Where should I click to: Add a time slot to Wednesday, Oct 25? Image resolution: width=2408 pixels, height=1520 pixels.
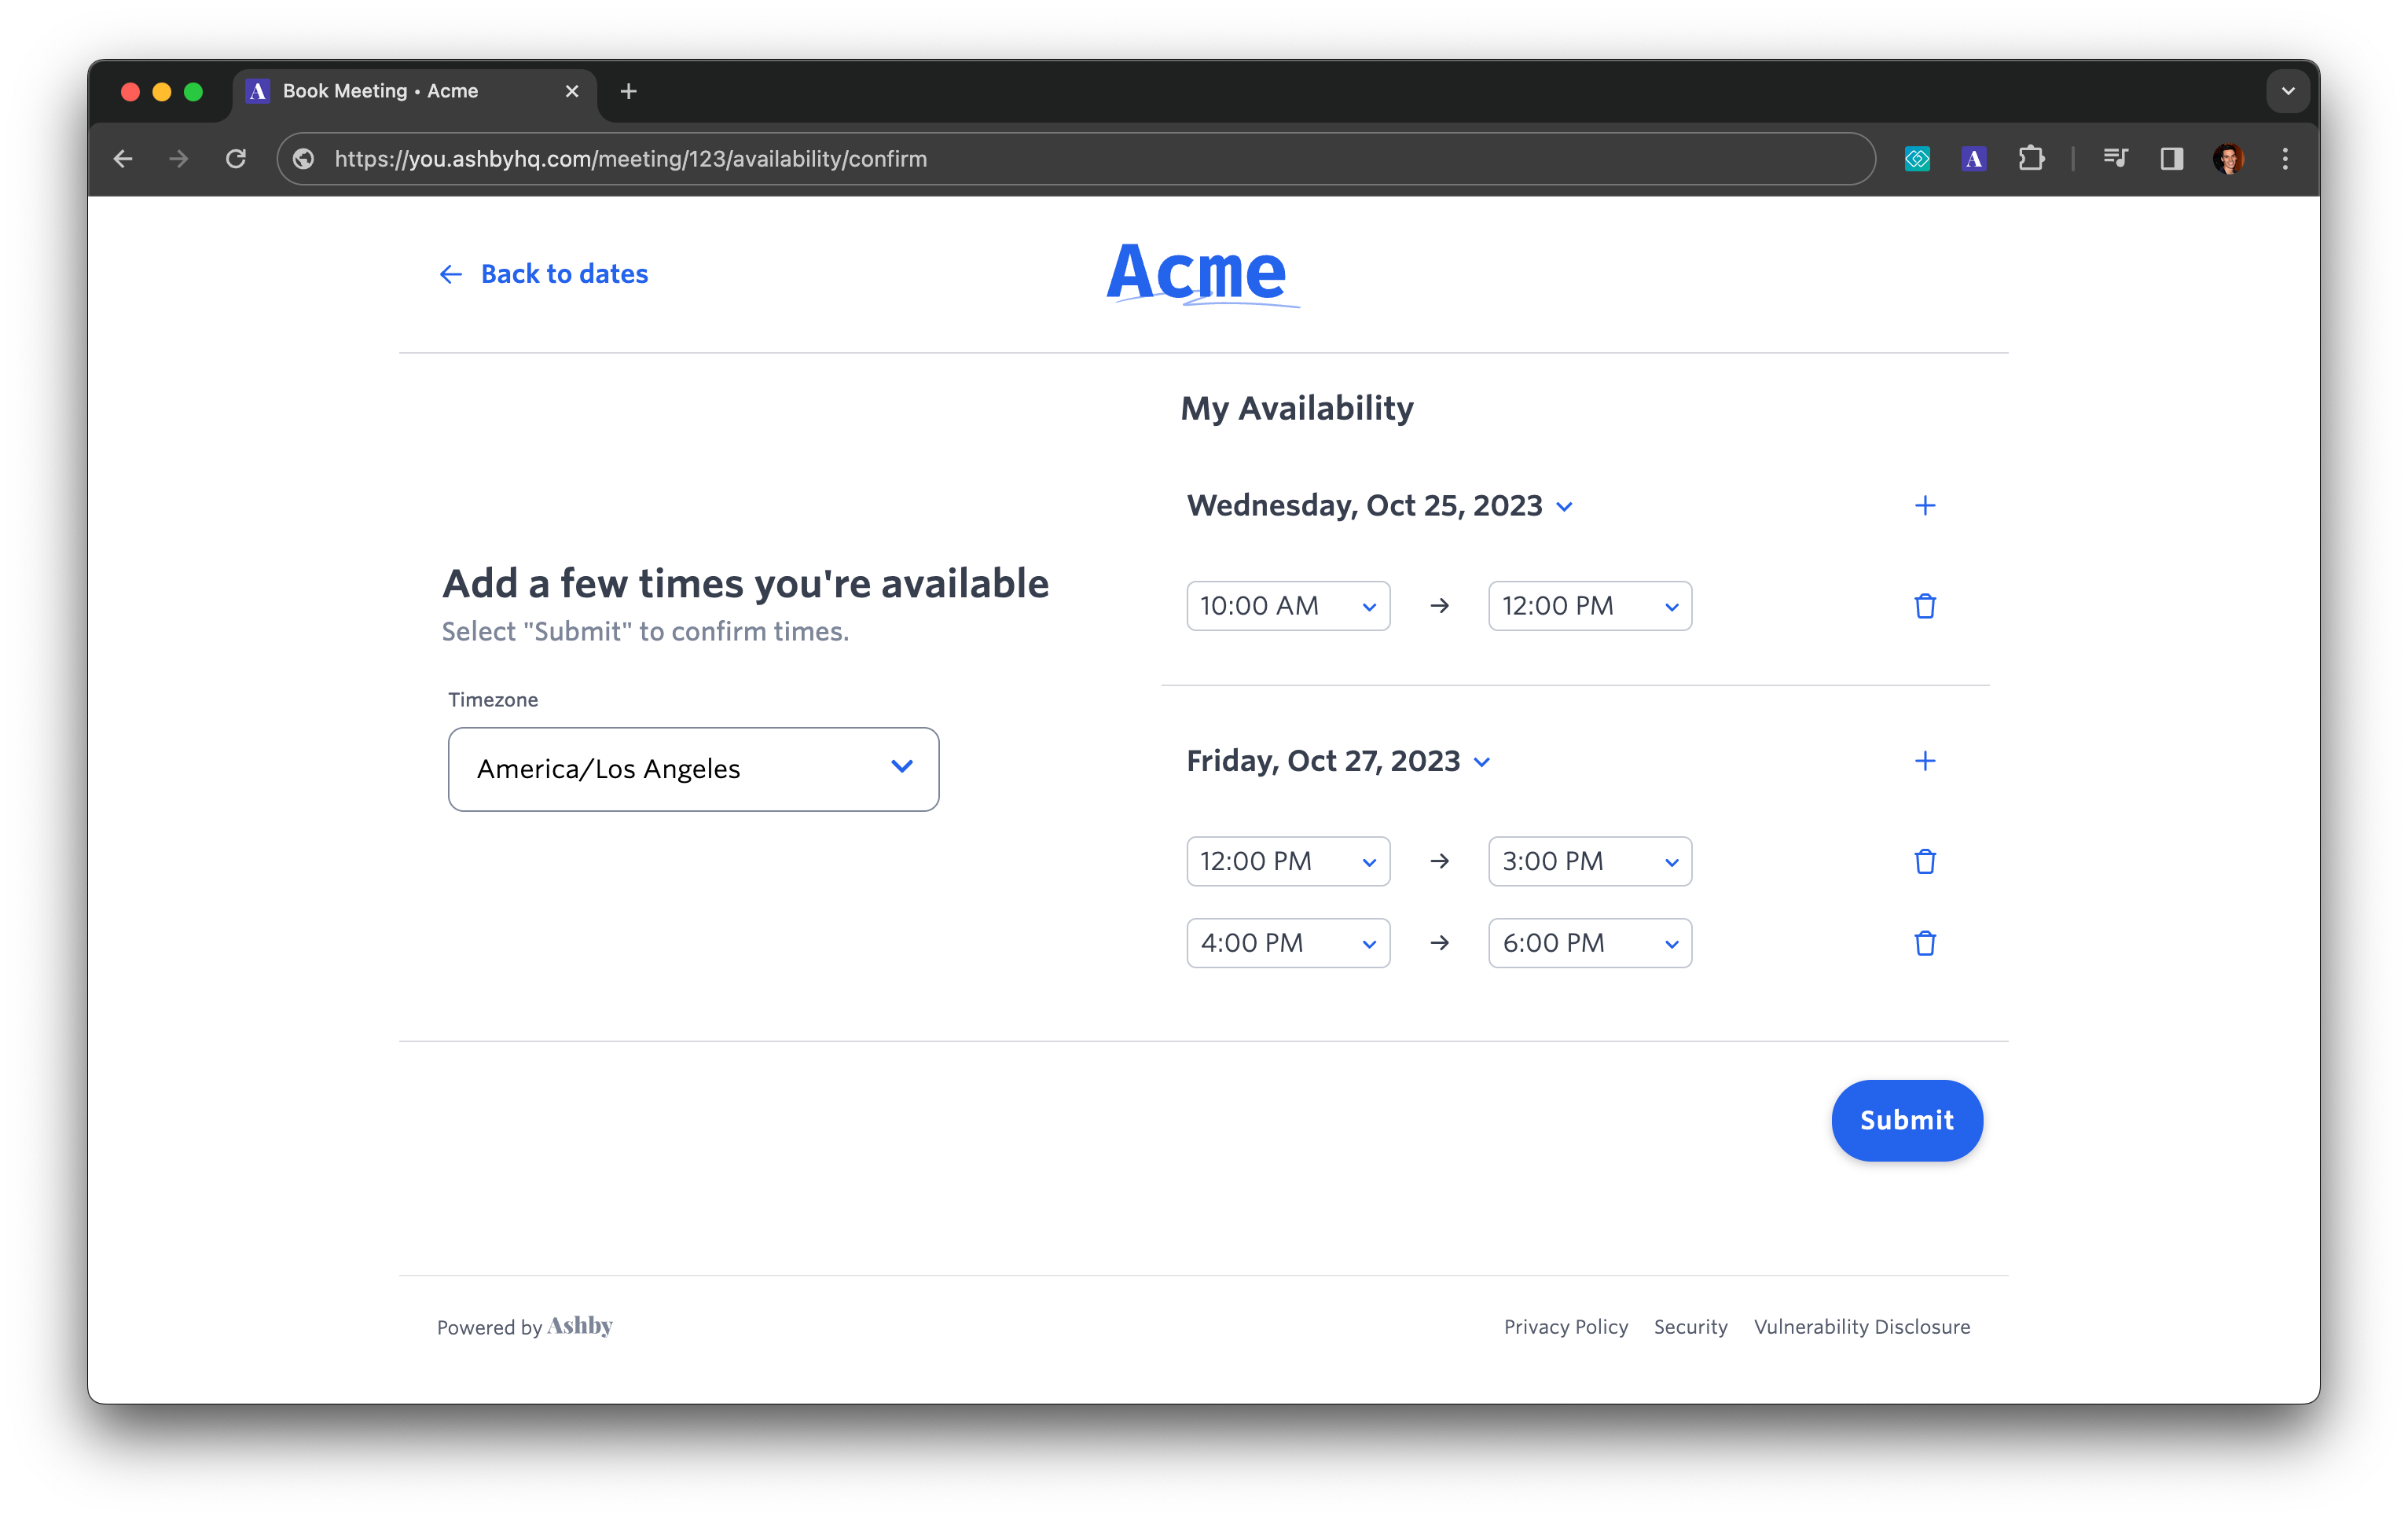1924,506
